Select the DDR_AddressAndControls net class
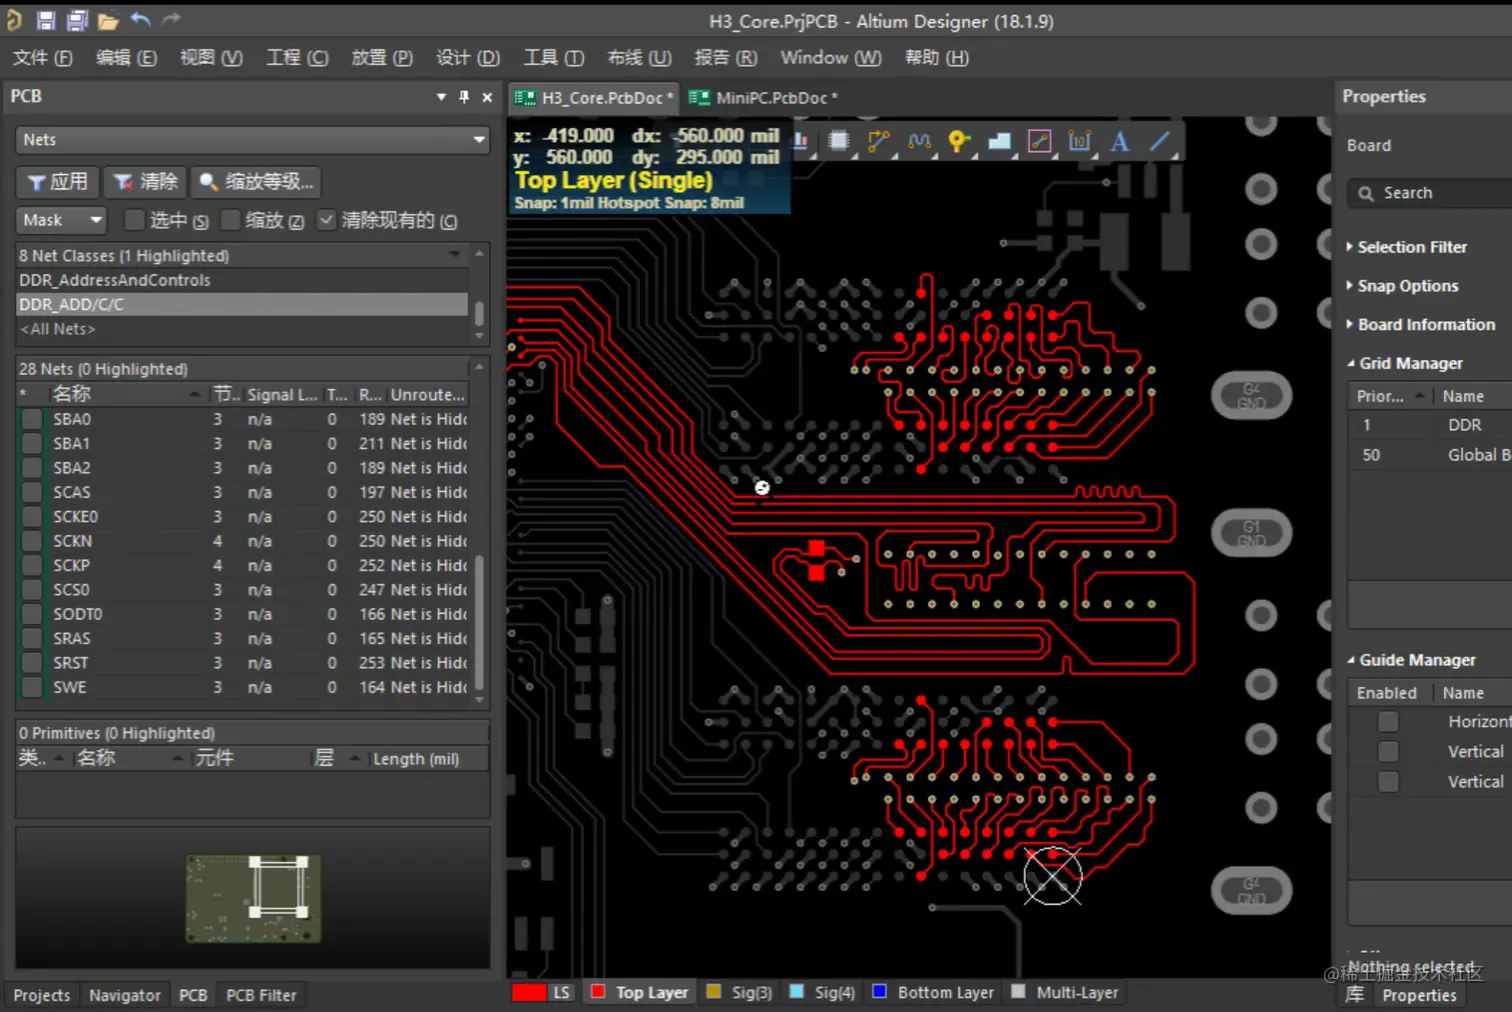The height and width of the screenshot is (1012, 1512). click(242, 280)
